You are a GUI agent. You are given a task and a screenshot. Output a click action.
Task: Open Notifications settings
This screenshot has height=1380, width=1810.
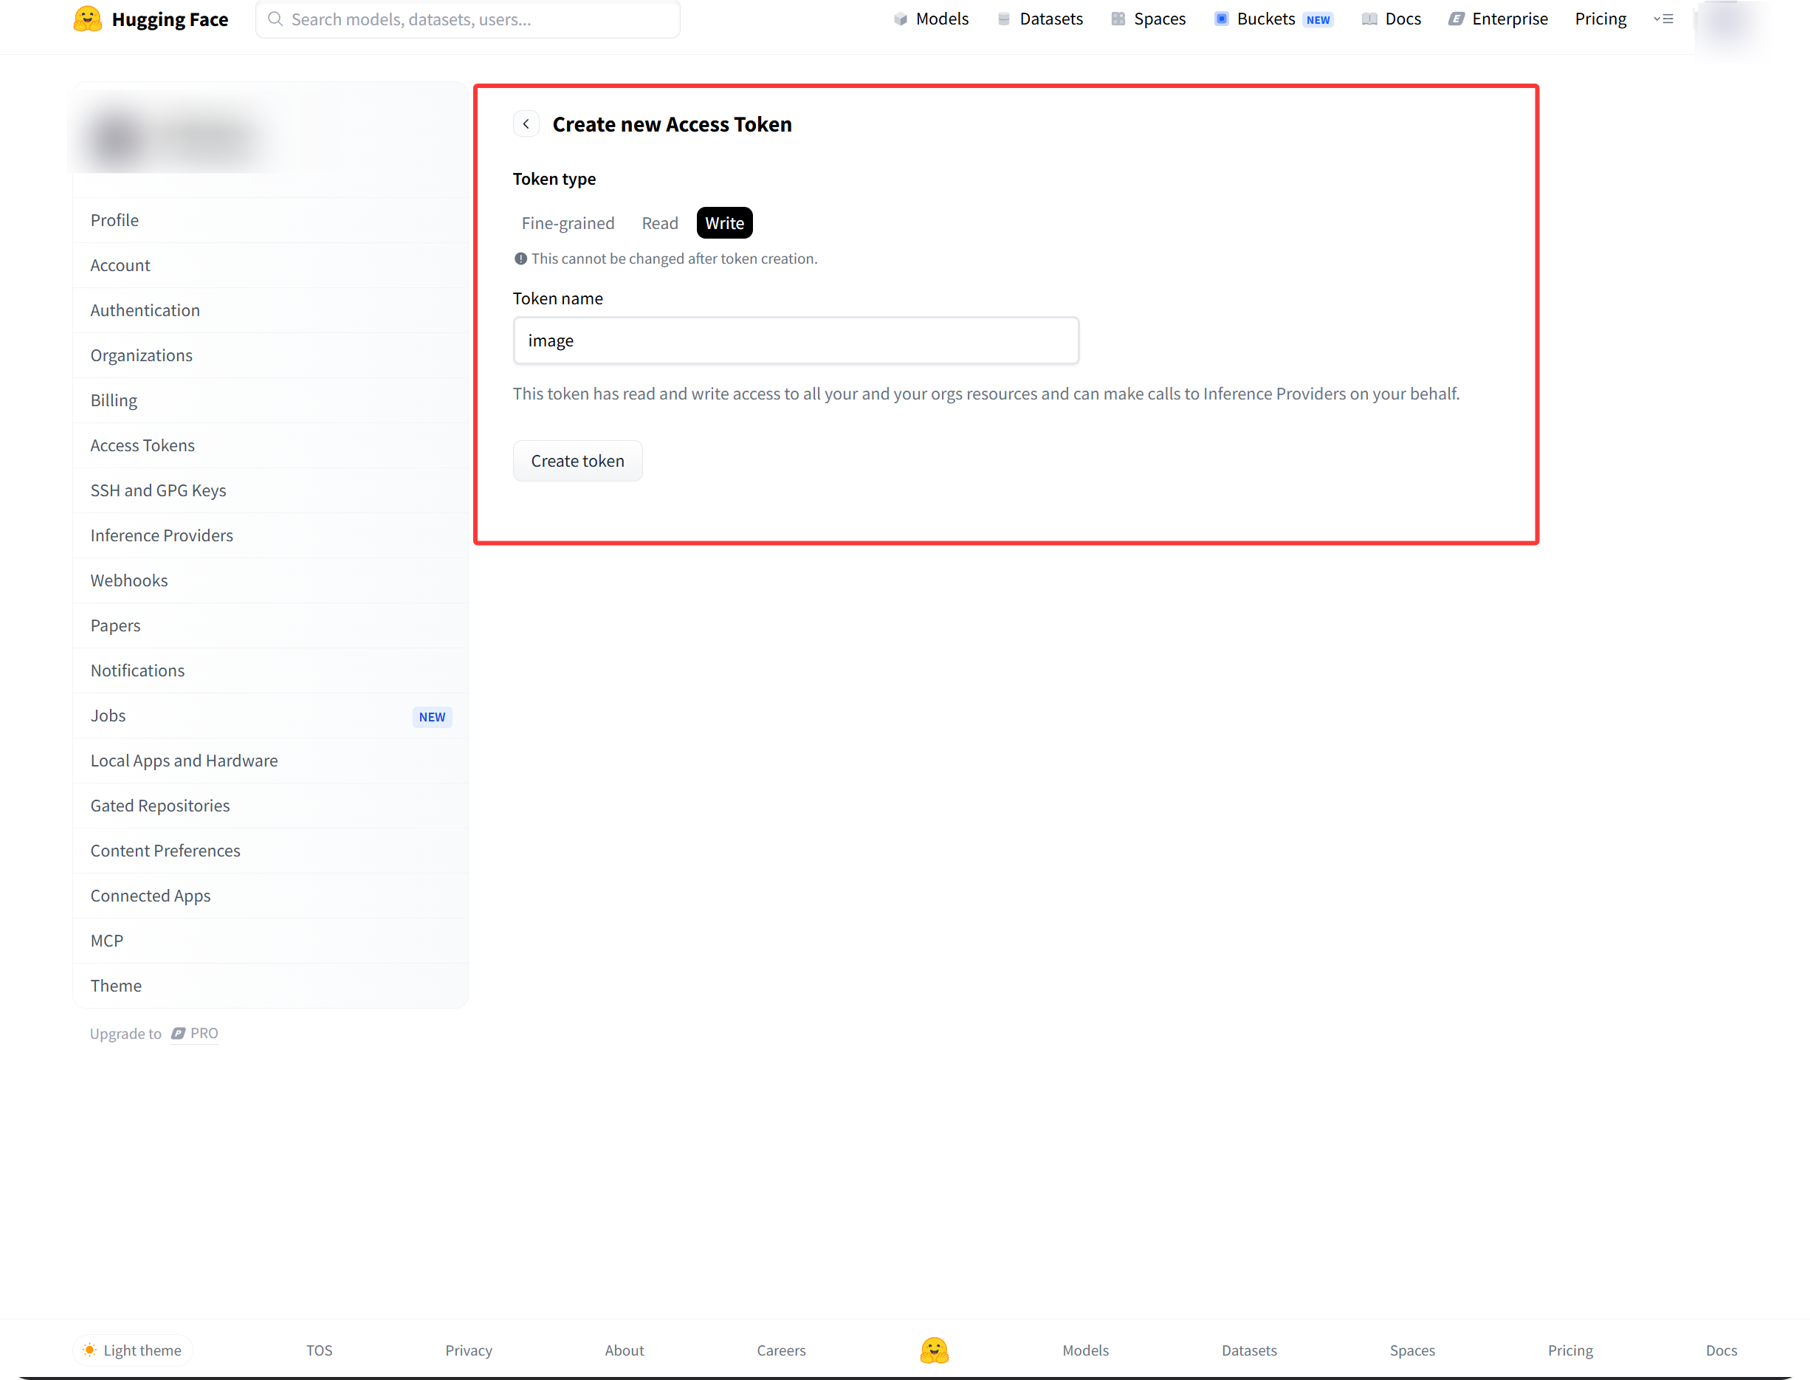pos(270,670)
